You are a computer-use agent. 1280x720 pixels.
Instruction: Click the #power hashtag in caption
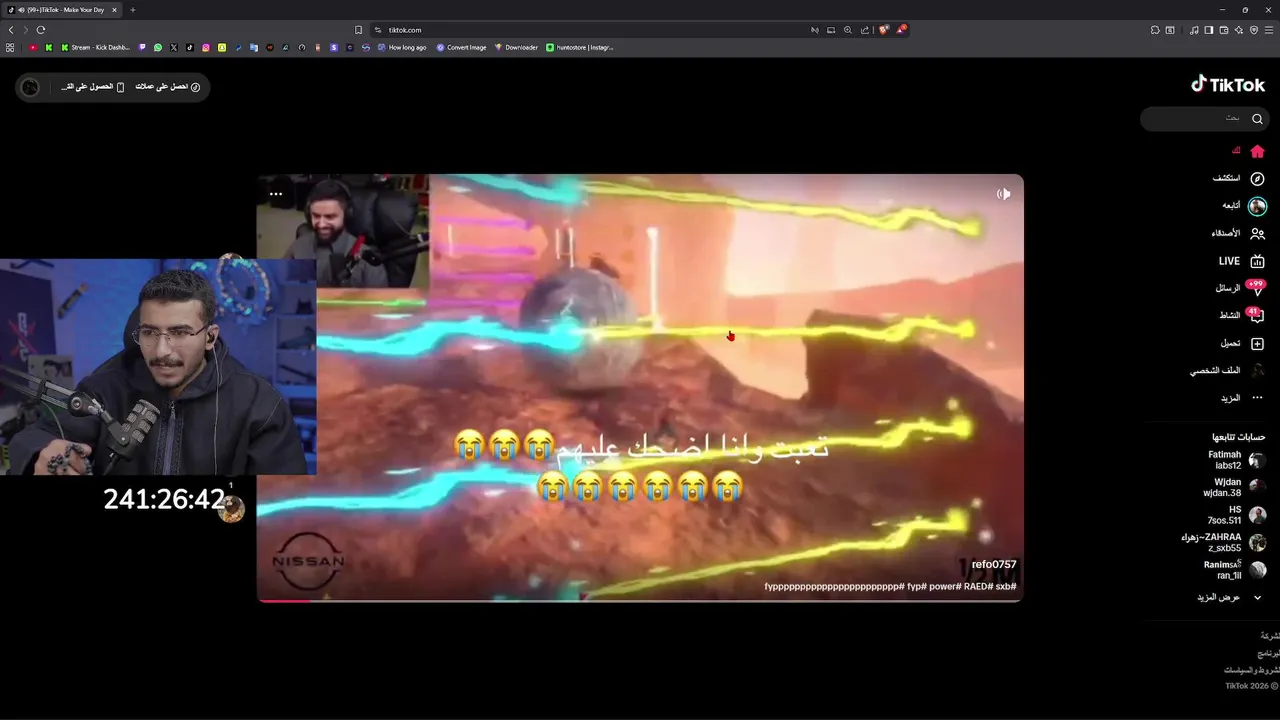(945, 586)
